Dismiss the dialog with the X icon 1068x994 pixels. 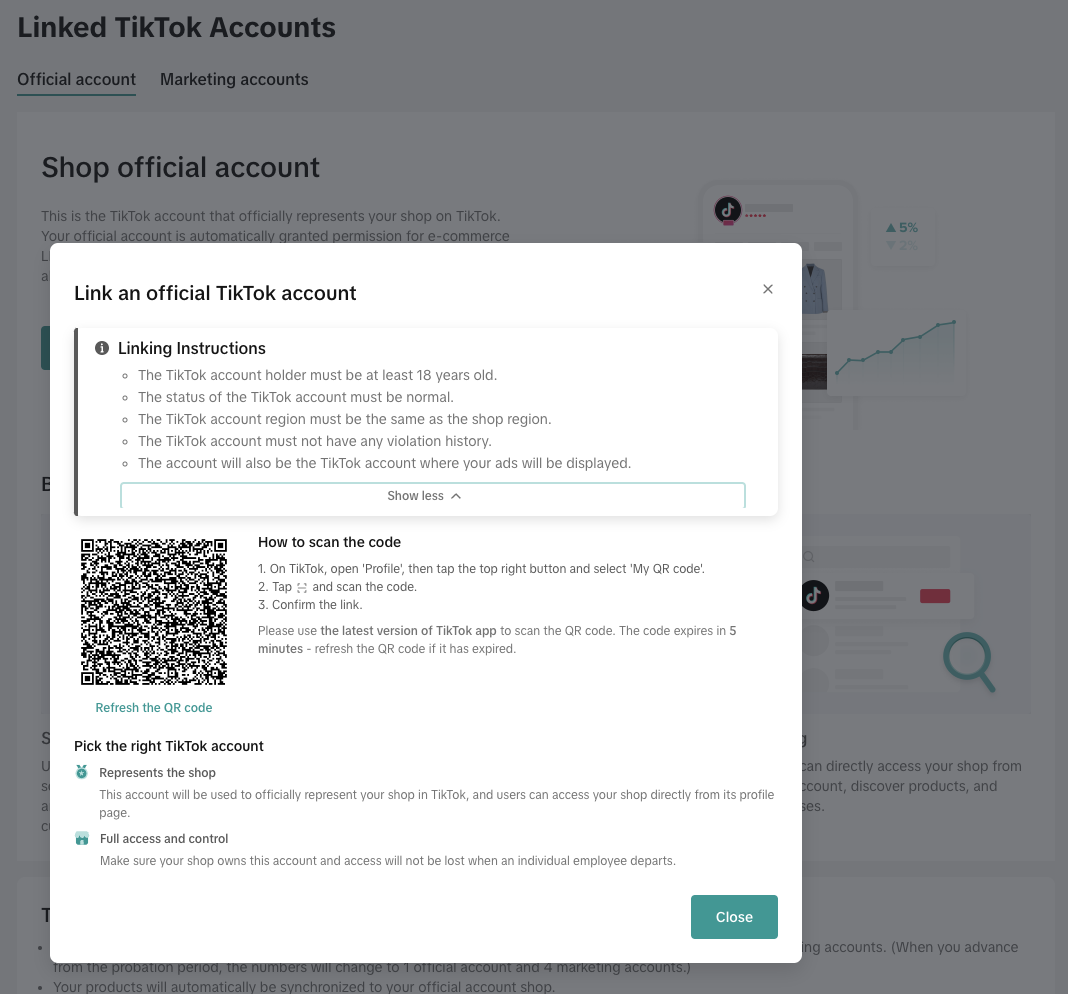(x=768, y=289)
